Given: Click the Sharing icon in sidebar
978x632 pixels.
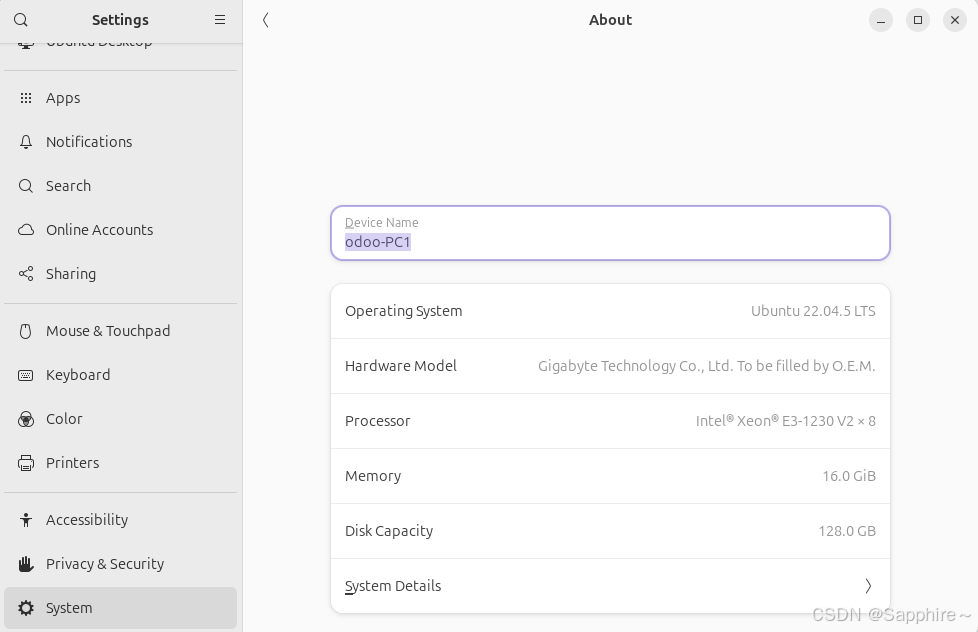Looking at the screenshot, I should tap(26, 274).
